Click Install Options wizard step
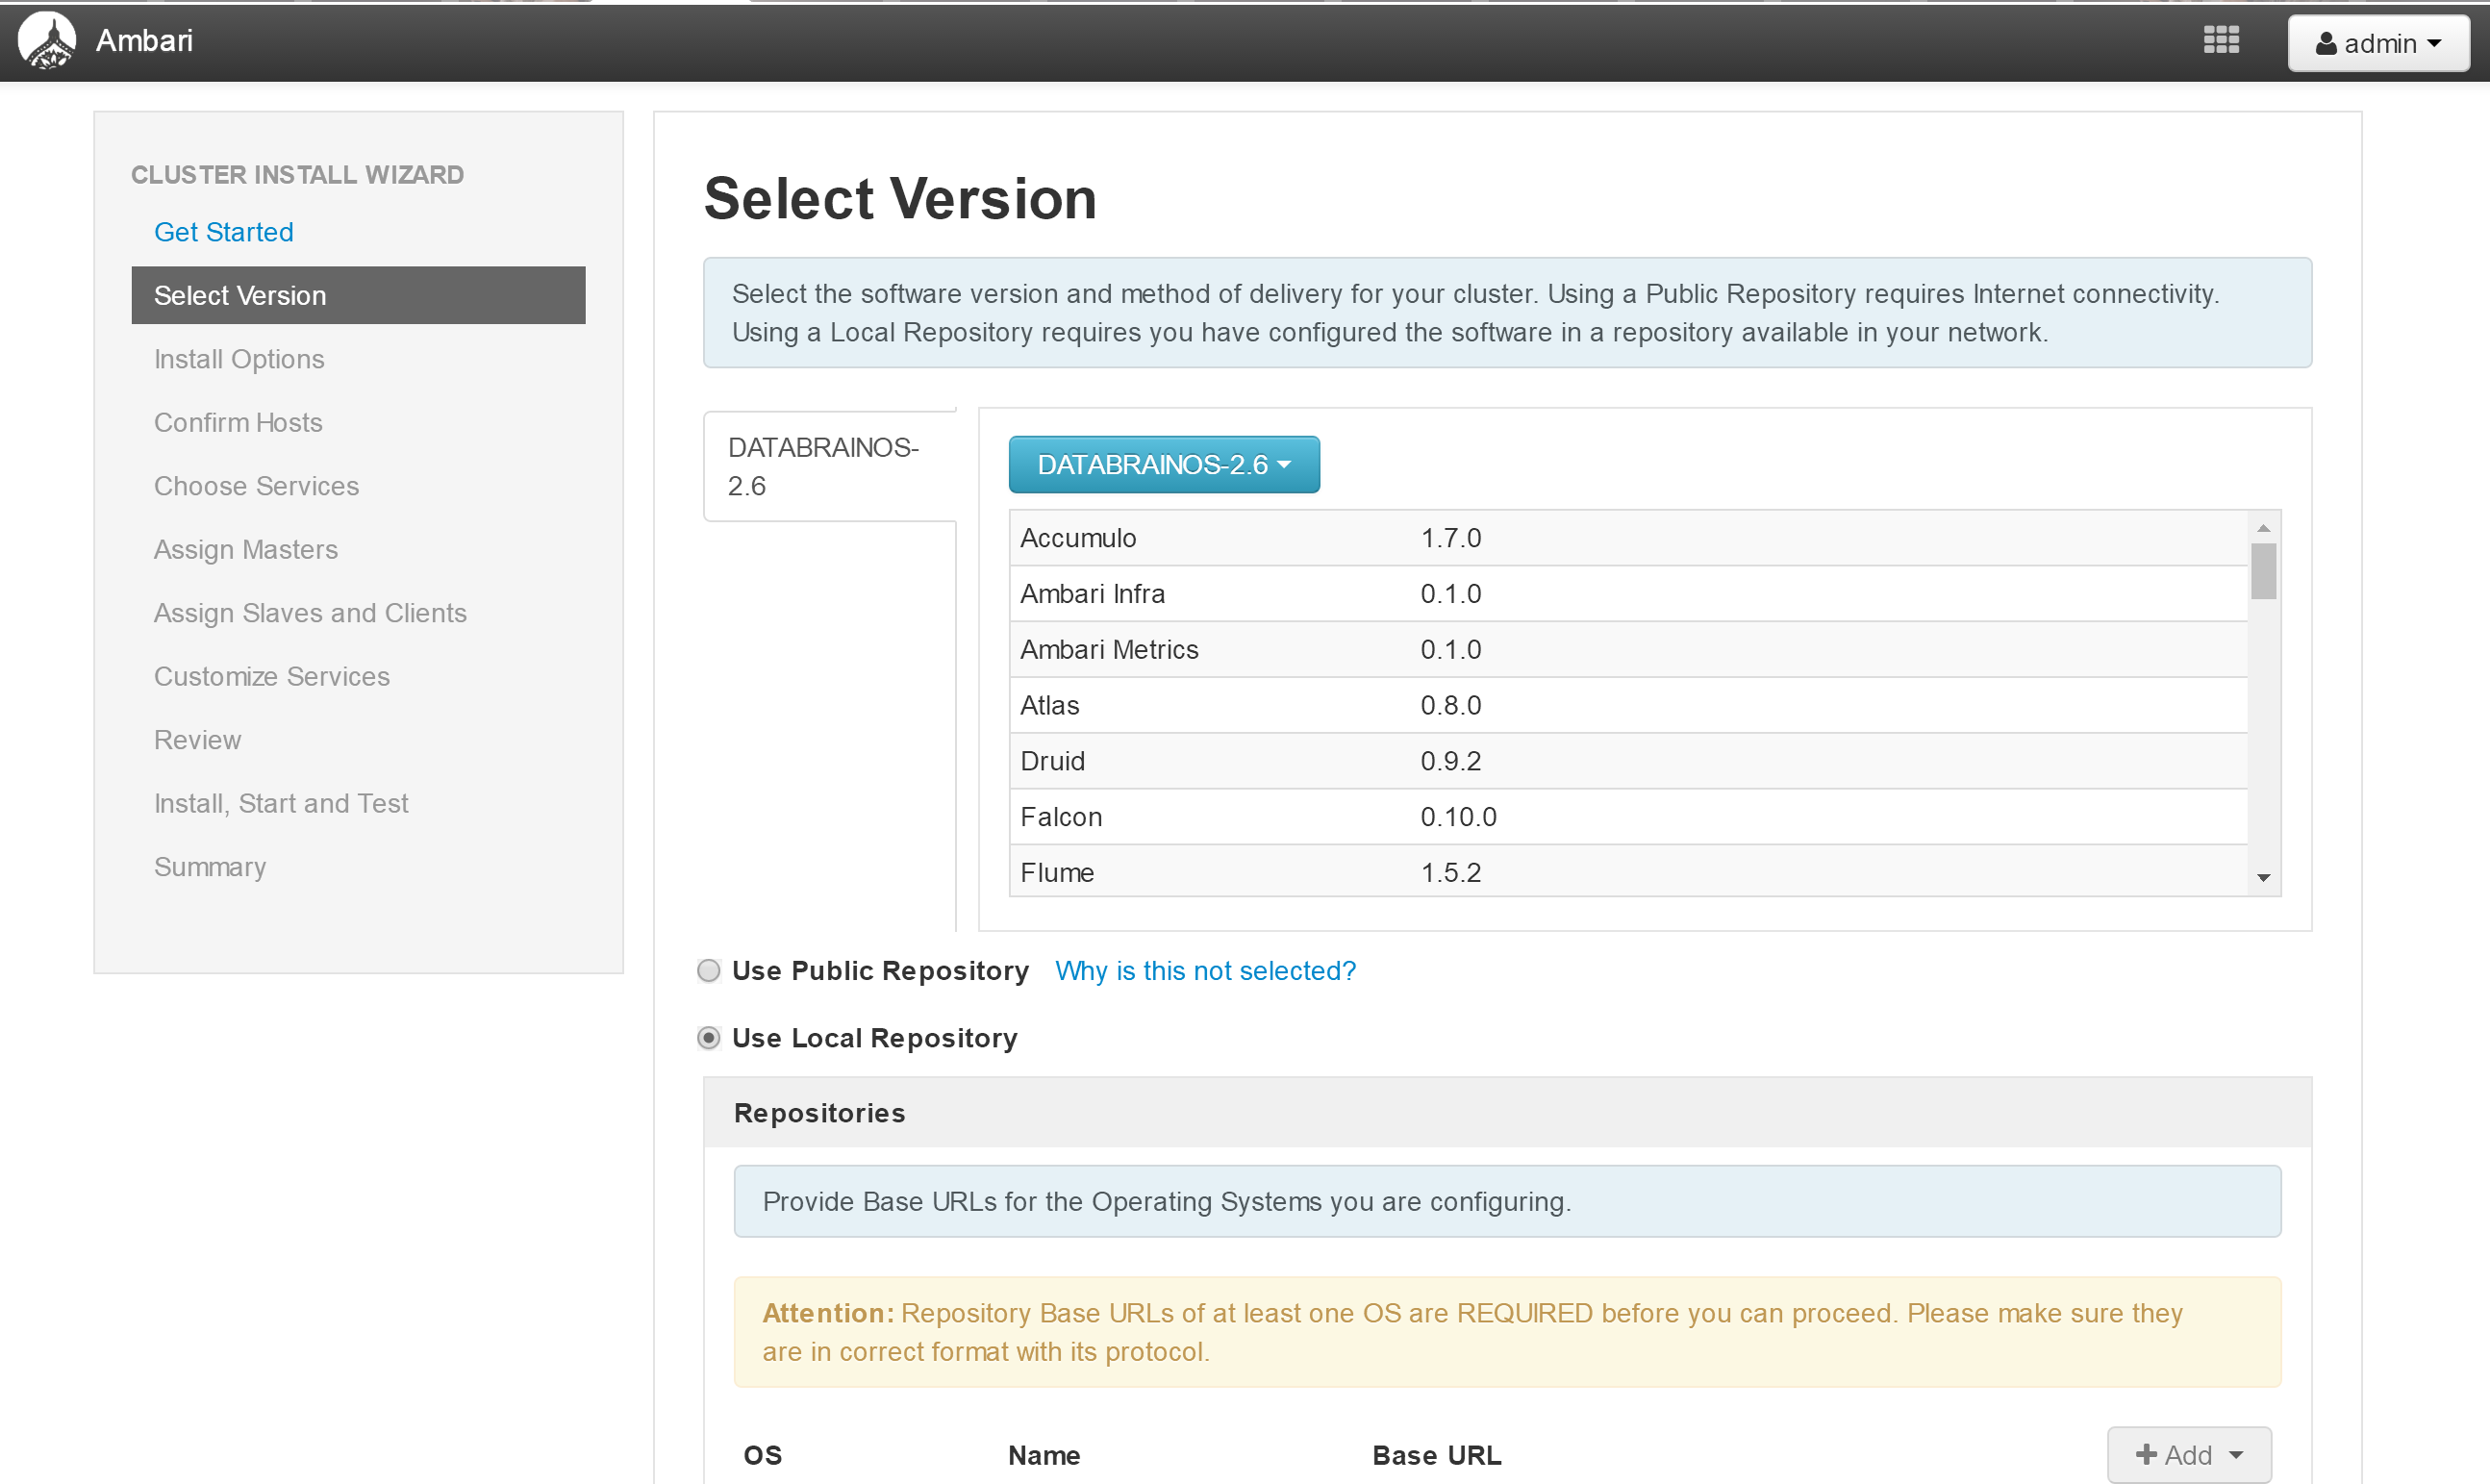2490x1484 pixels. click(x=239, y=359)
